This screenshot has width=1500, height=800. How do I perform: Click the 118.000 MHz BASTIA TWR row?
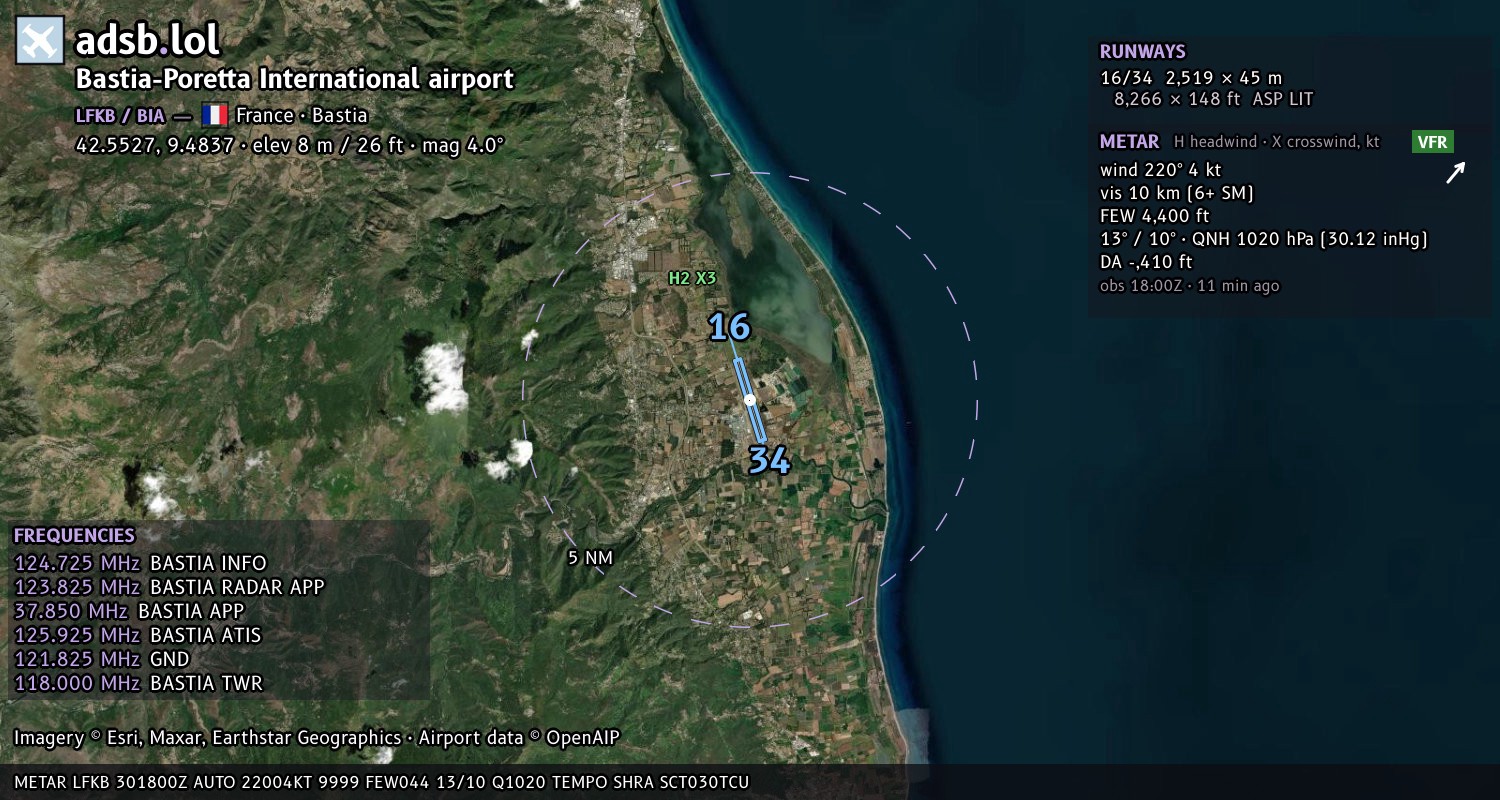coord(138,683)
